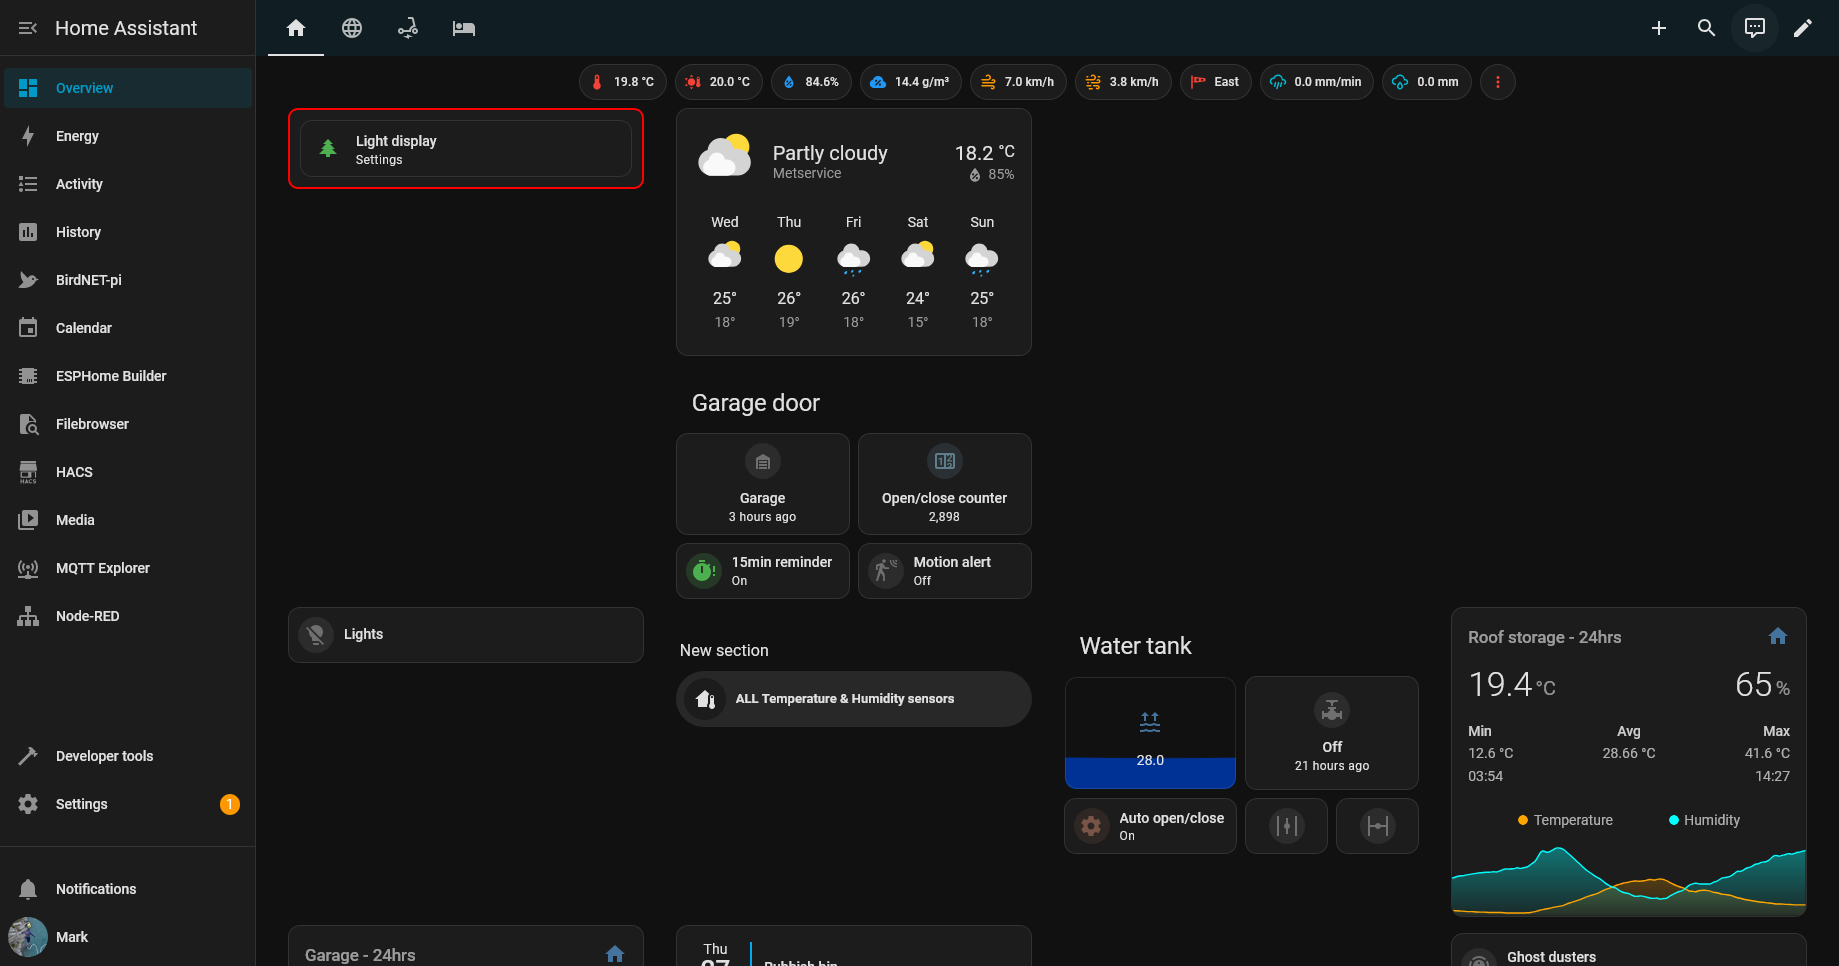Go to the Activity panel
This screenshot has height=966, width=1839.
point(128,184)
